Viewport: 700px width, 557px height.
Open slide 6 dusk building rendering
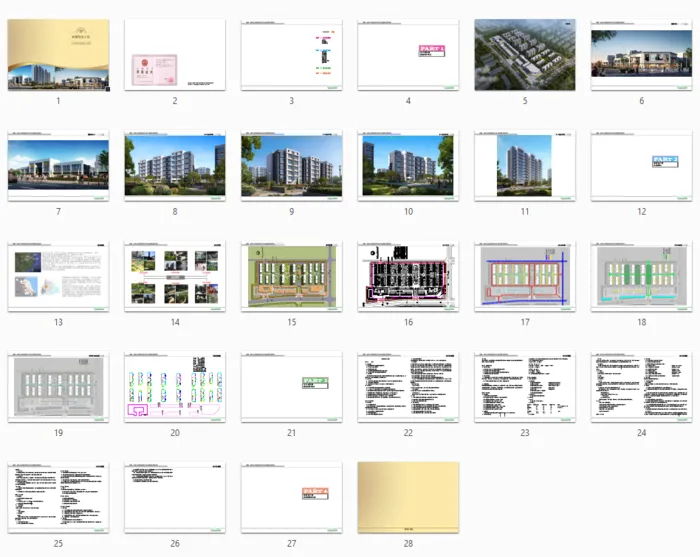click(x=641, y=55)
